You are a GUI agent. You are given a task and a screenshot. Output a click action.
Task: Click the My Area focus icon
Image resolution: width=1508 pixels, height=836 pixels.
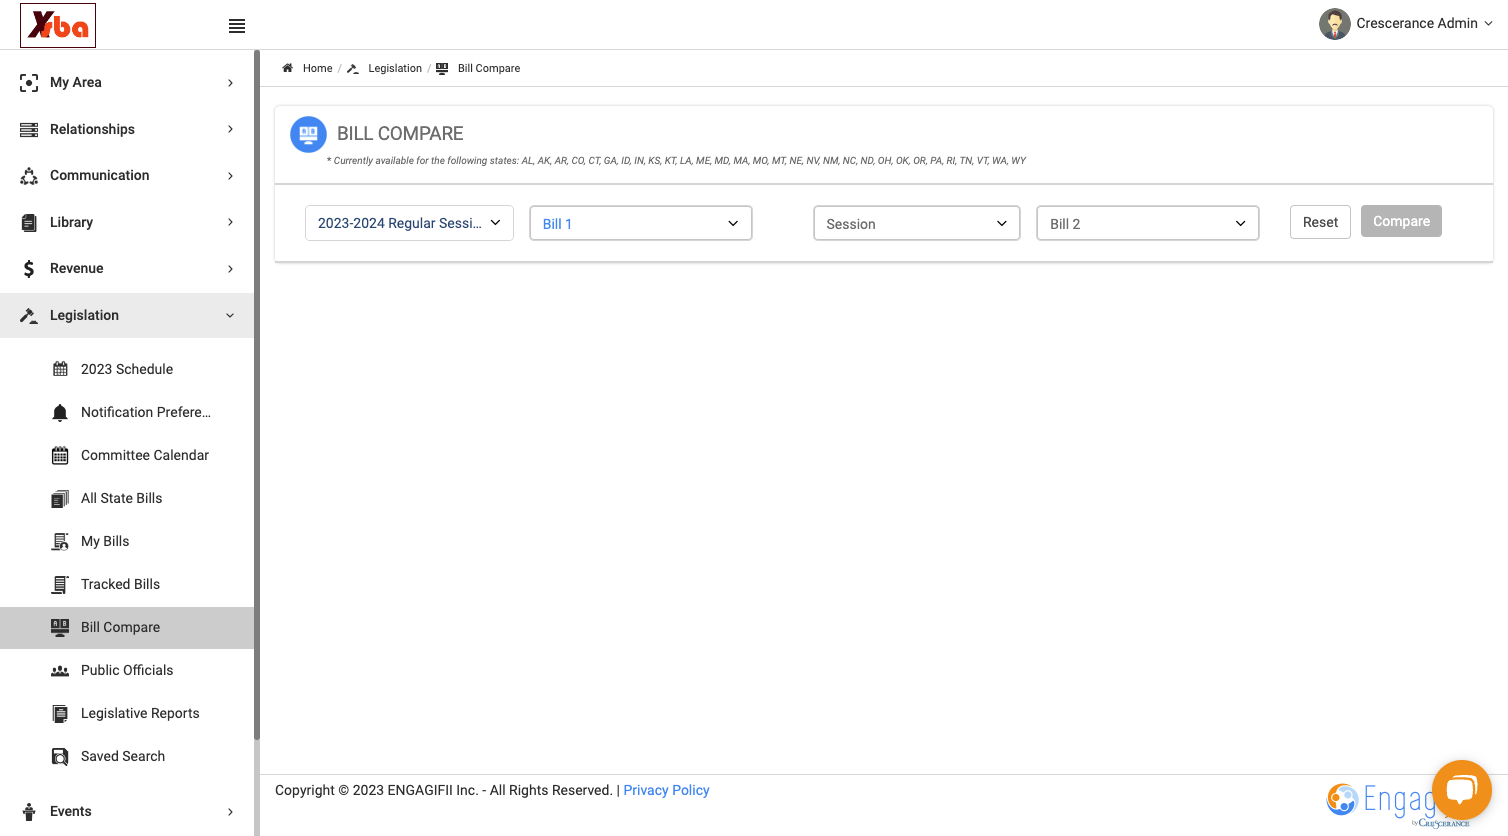[29, 83]
